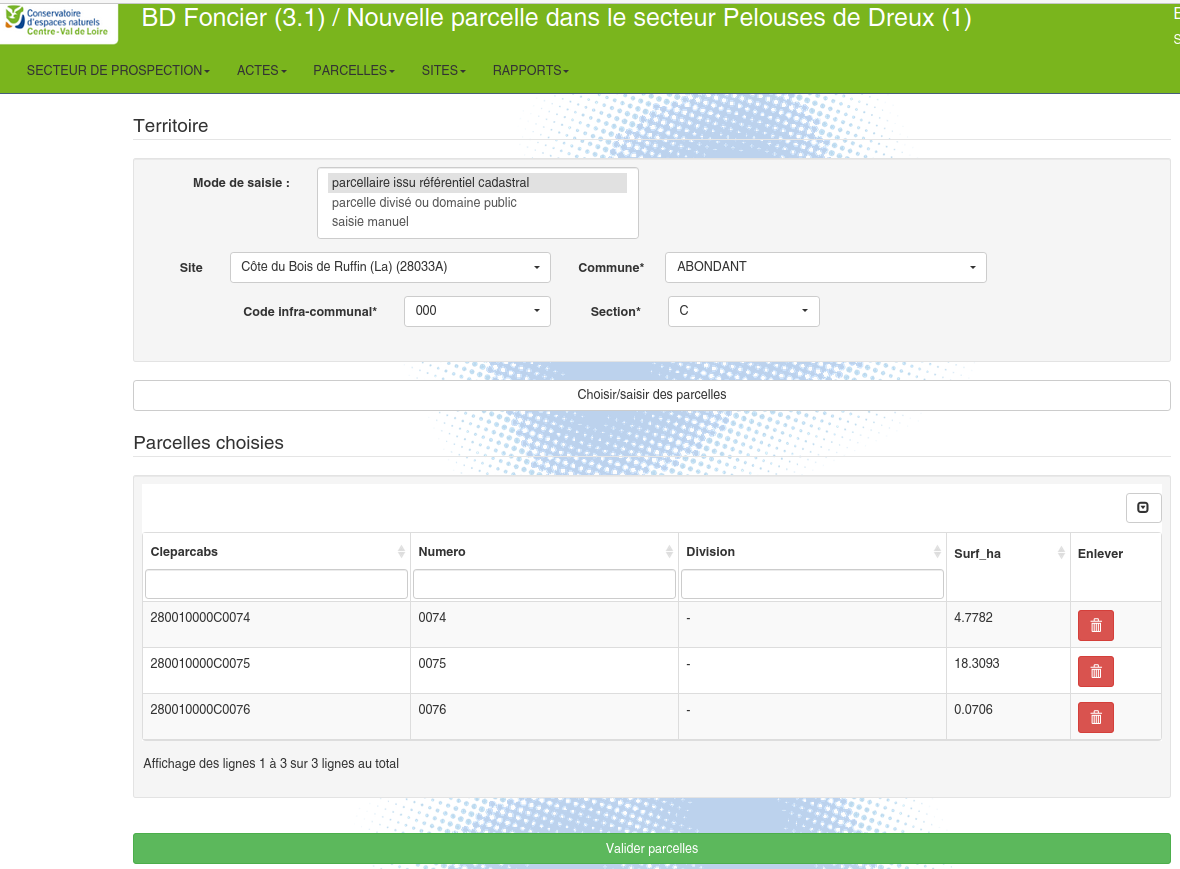Open the Section dropdown

[x=743, y=311]
